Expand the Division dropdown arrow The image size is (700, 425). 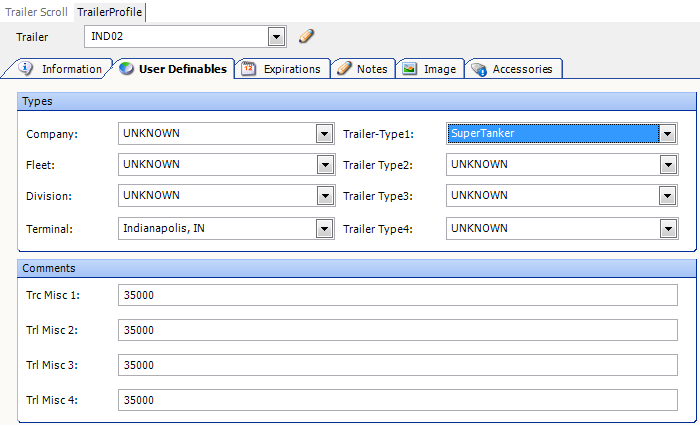[325, 196]
